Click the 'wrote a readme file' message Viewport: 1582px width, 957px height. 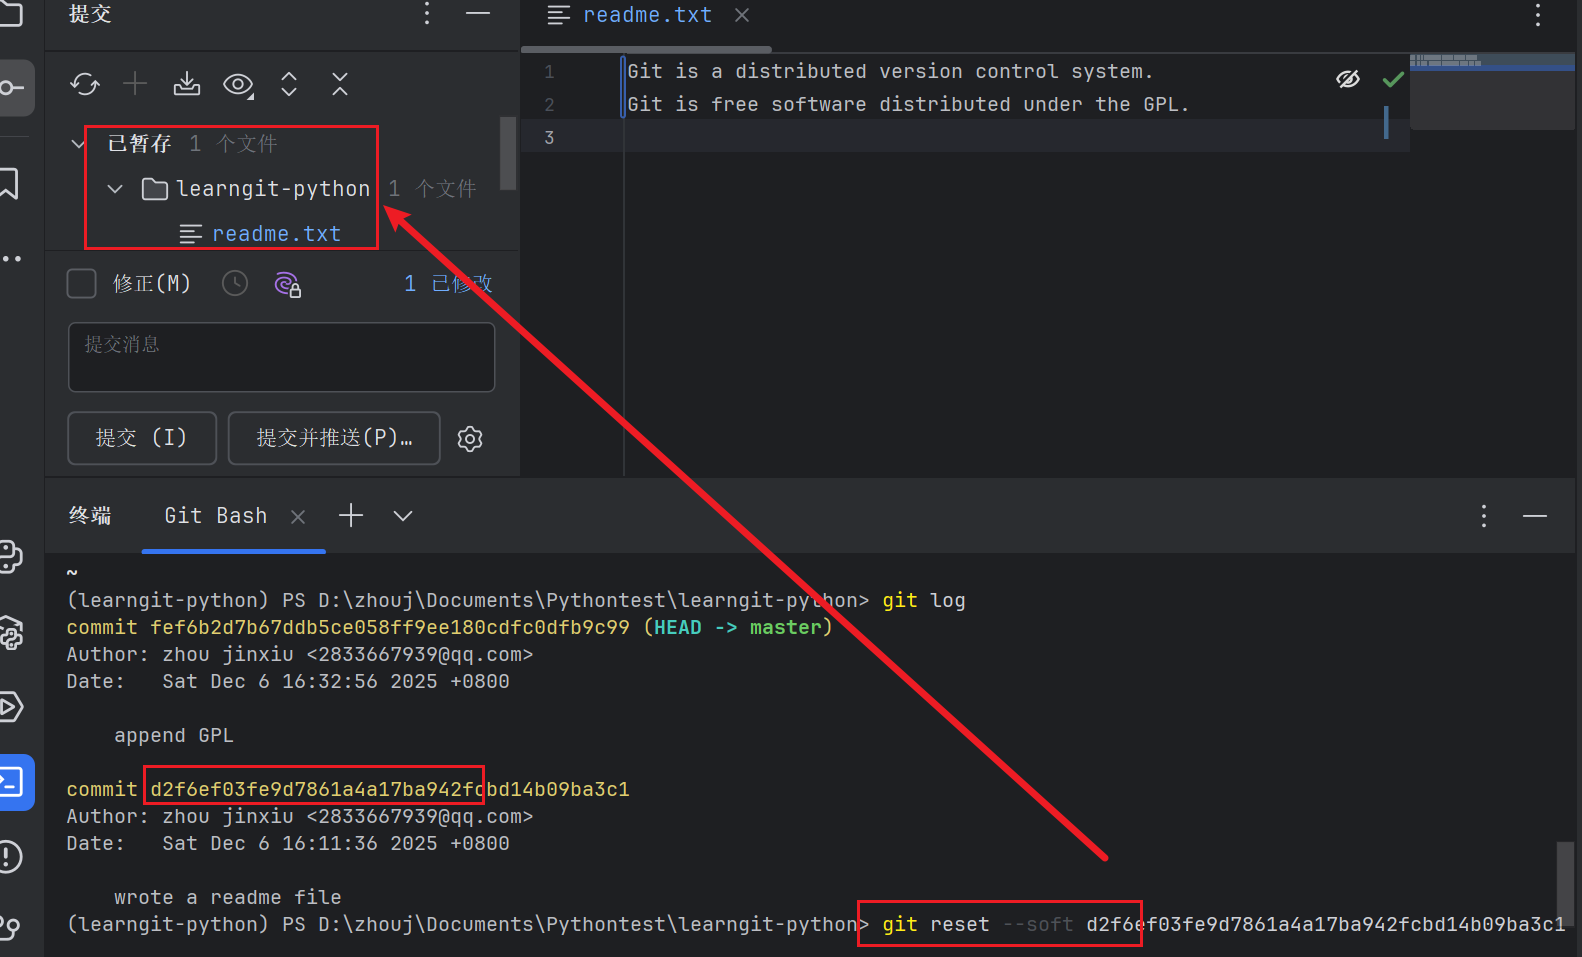[x=228, y=897]
